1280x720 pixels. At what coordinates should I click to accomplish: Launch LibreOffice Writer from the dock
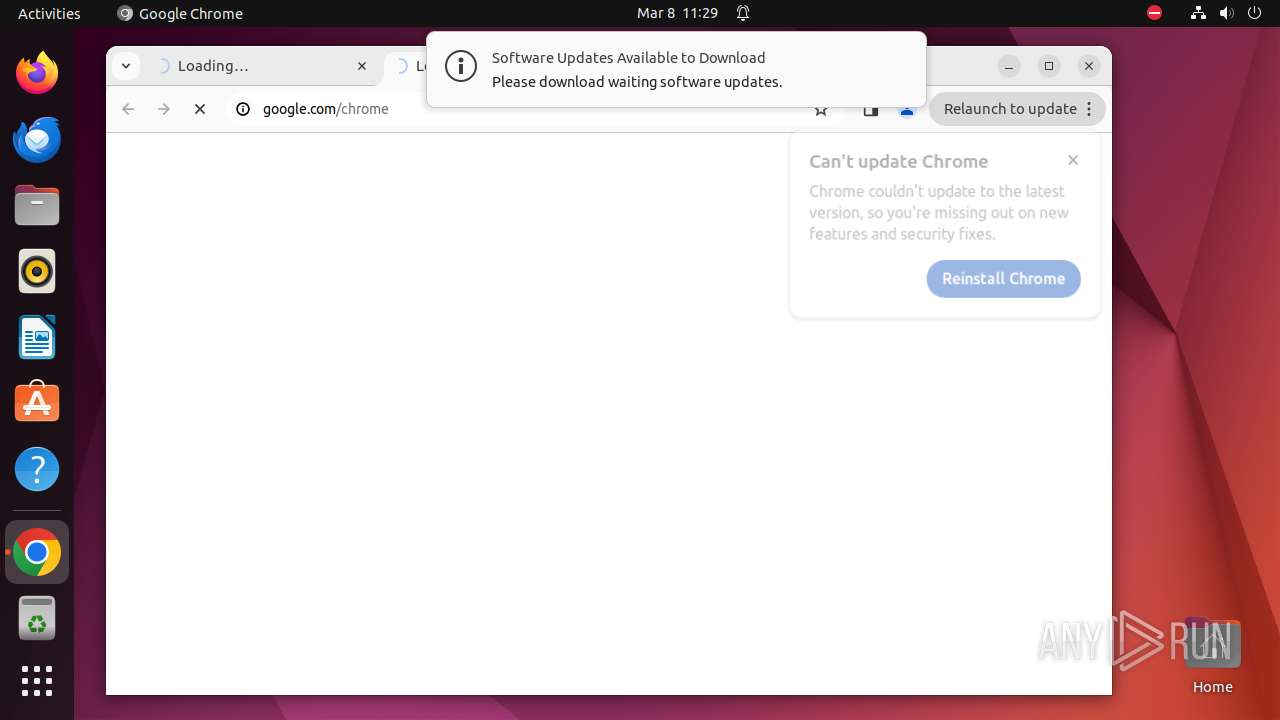pos(37,337)
